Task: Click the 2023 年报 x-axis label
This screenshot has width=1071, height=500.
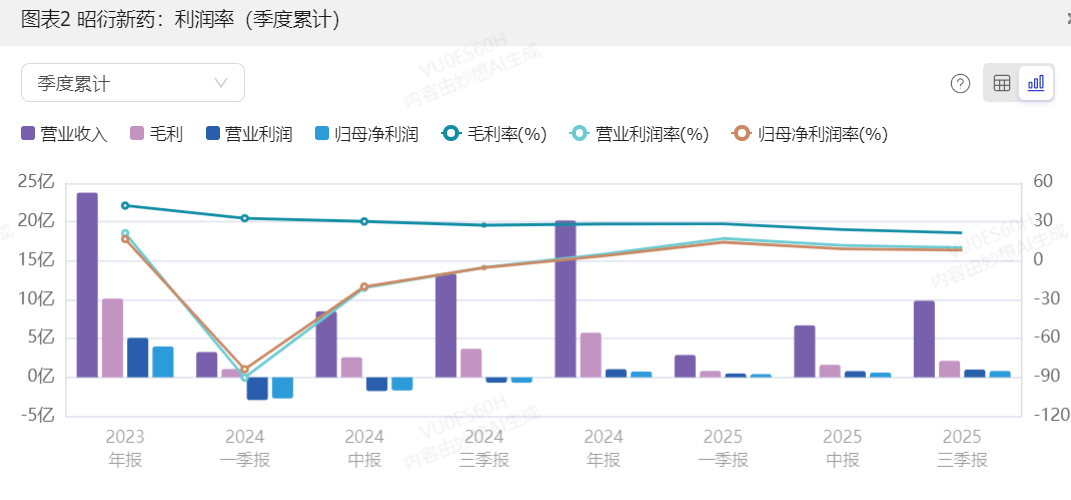Action: pos(125,448)
